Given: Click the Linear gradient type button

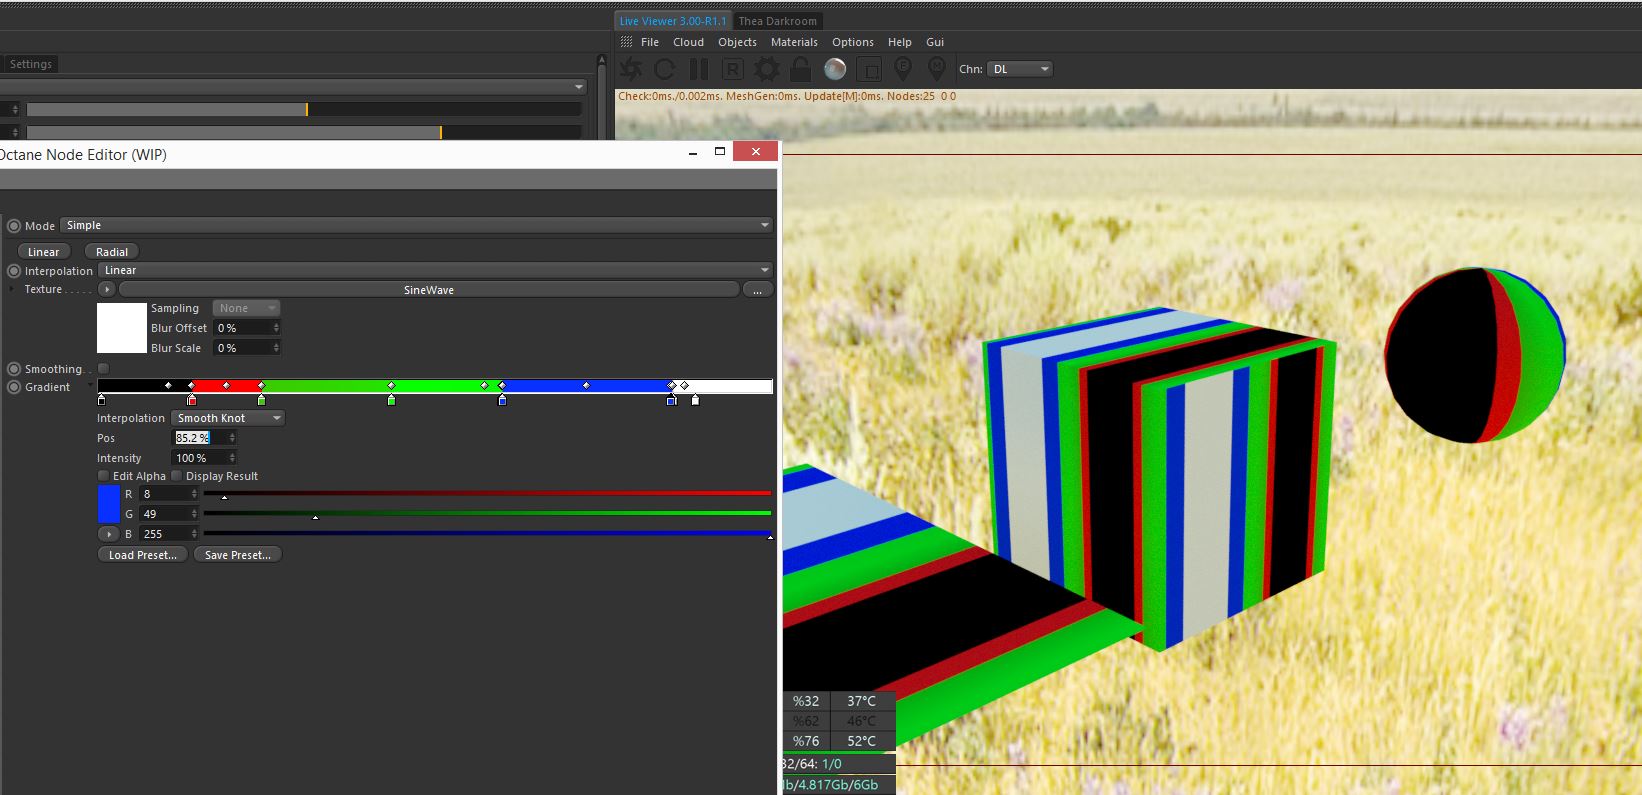Looking at the screenshot, I should (x=44, y=252).
